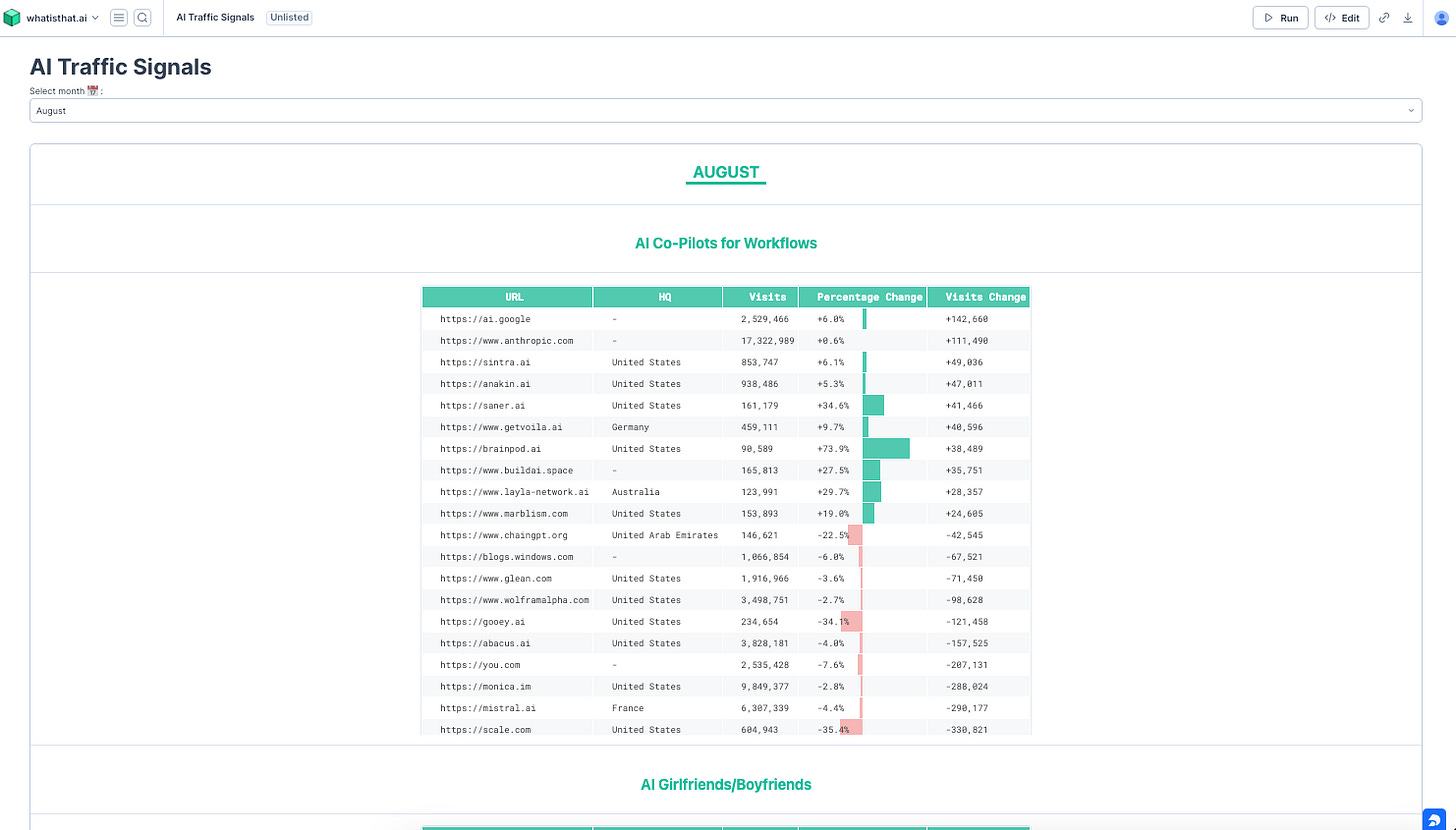Click the brainpod.ai +73.9% green bar
The height and width of the screenshot is (830, 1456).
[886, 449]
